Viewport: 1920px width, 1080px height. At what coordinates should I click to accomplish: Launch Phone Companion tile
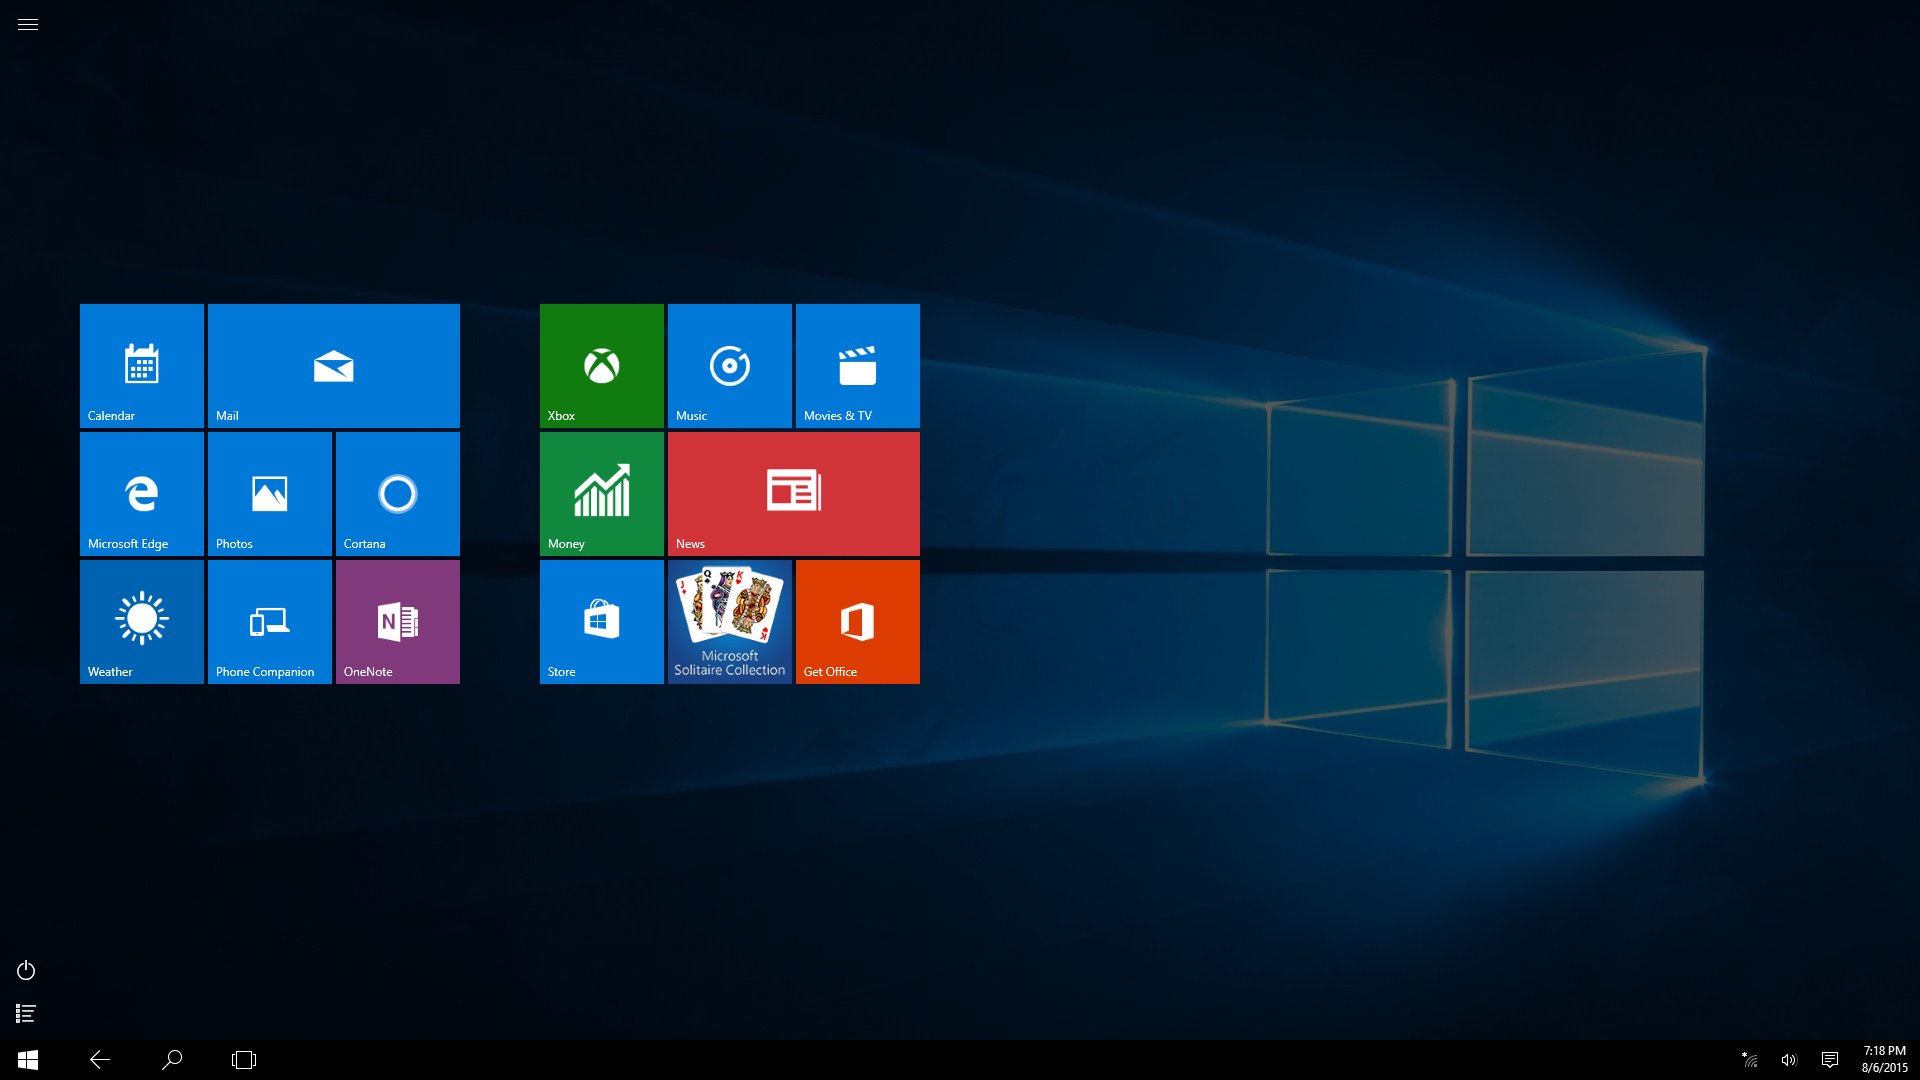(x=270, y=622)
